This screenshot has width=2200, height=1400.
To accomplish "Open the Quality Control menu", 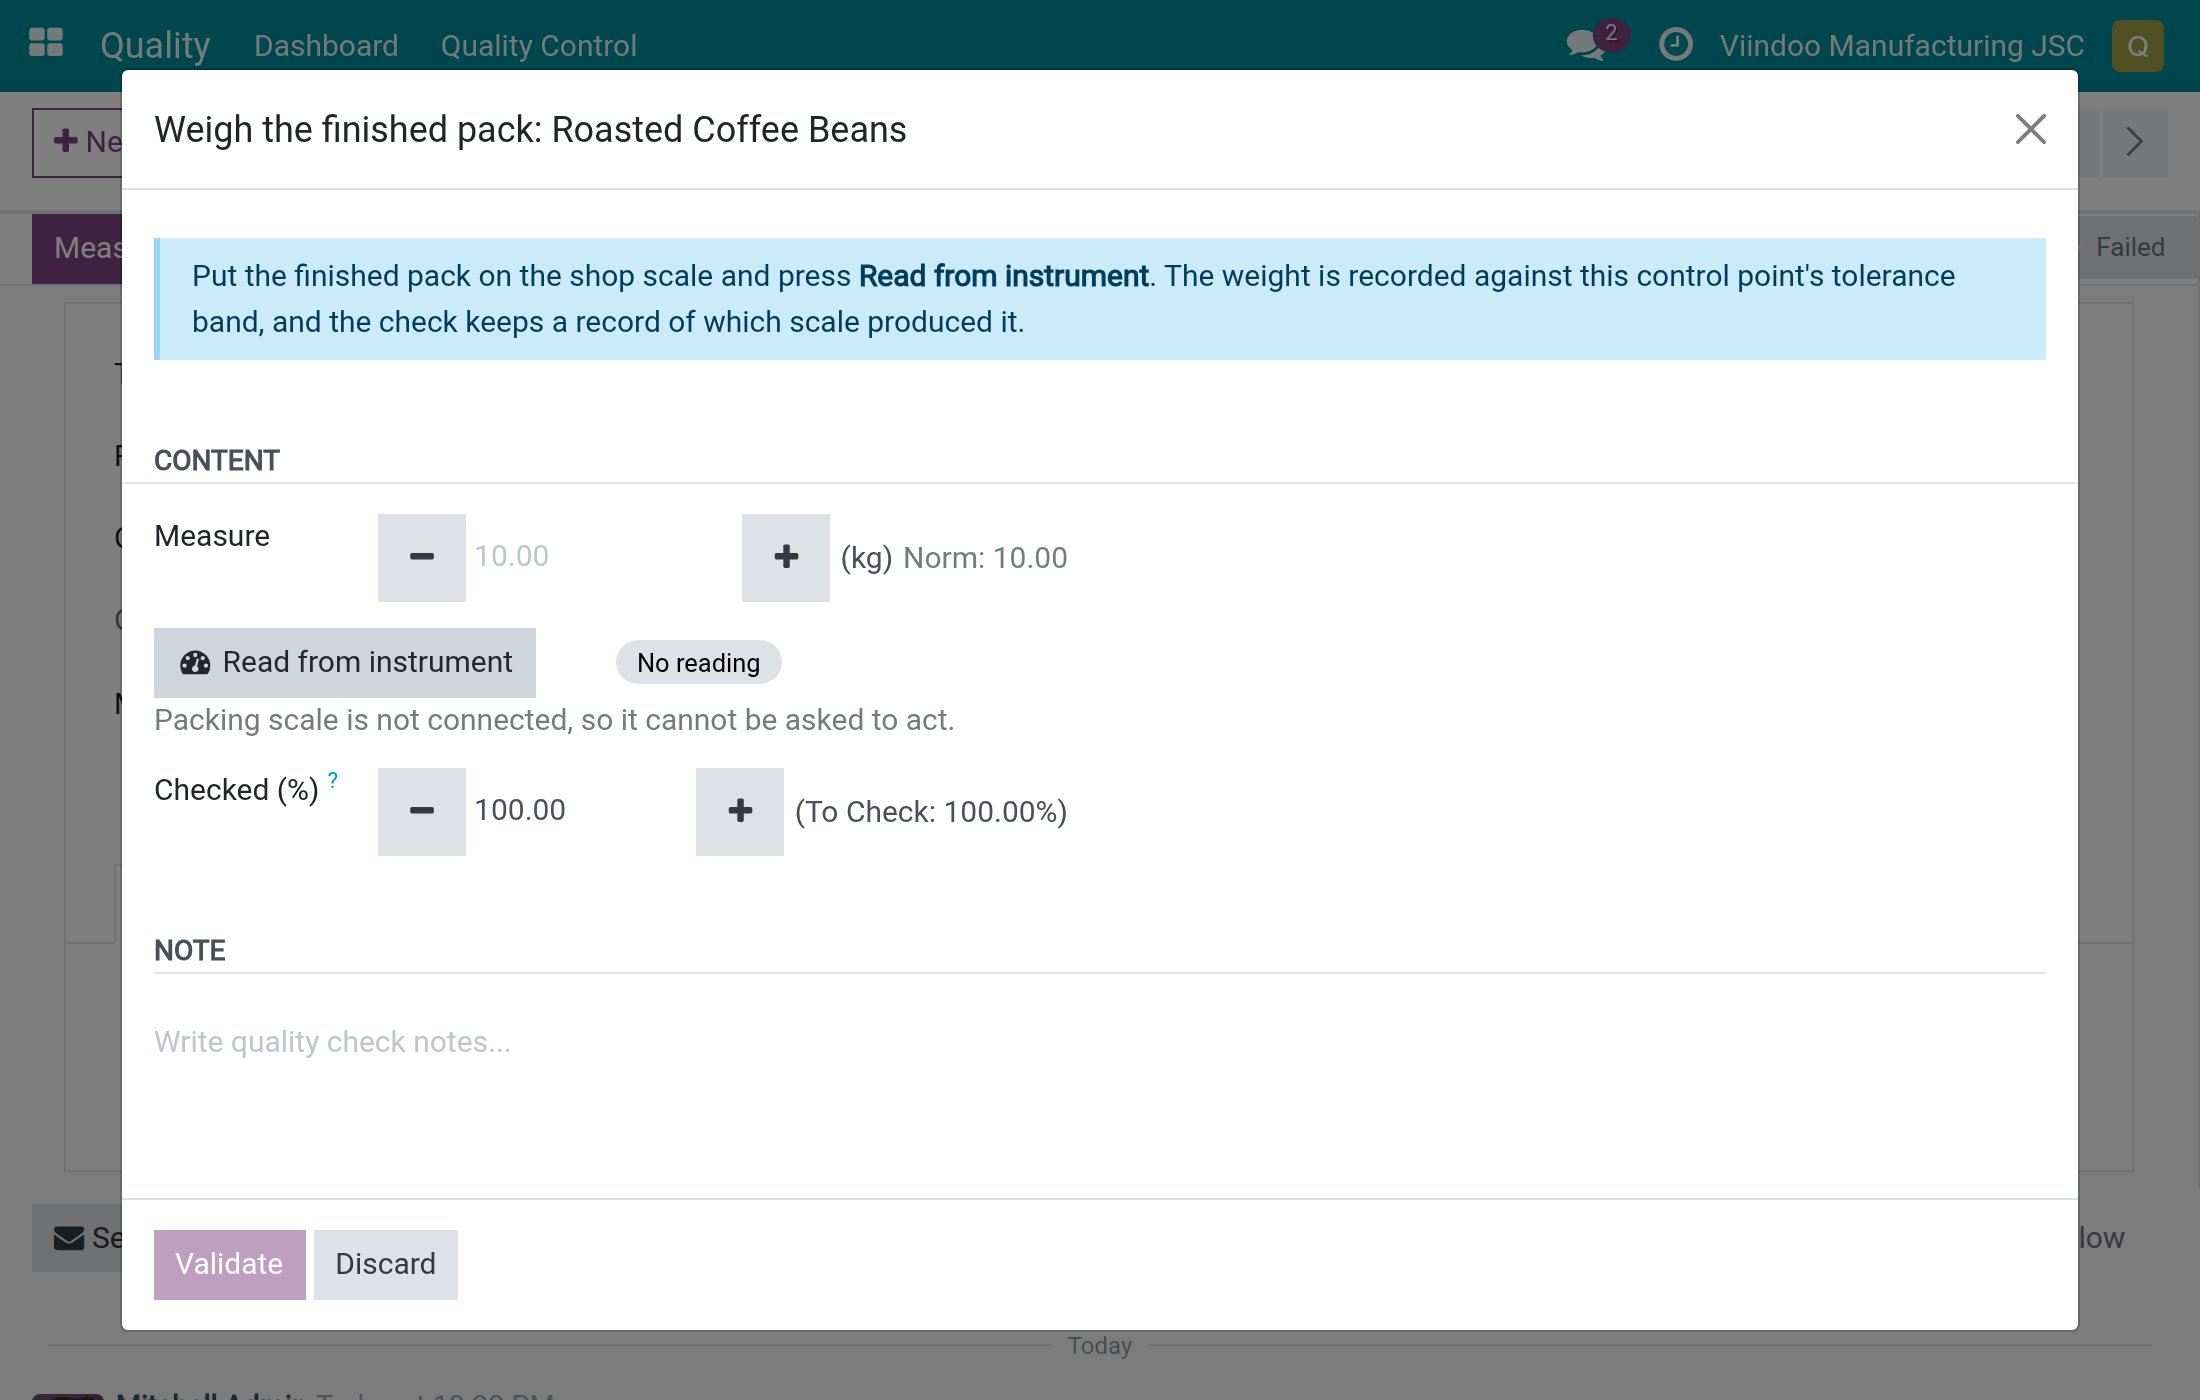I will coord(538,46).
